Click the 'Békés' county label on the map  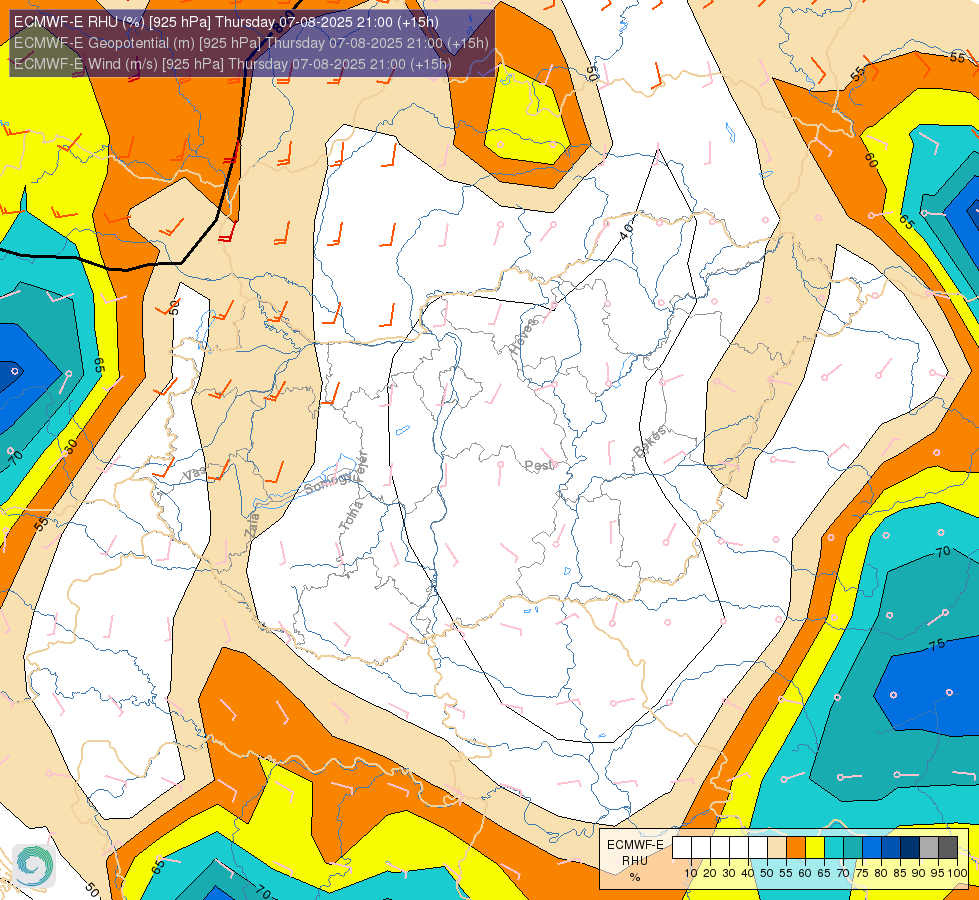[649, 441]
